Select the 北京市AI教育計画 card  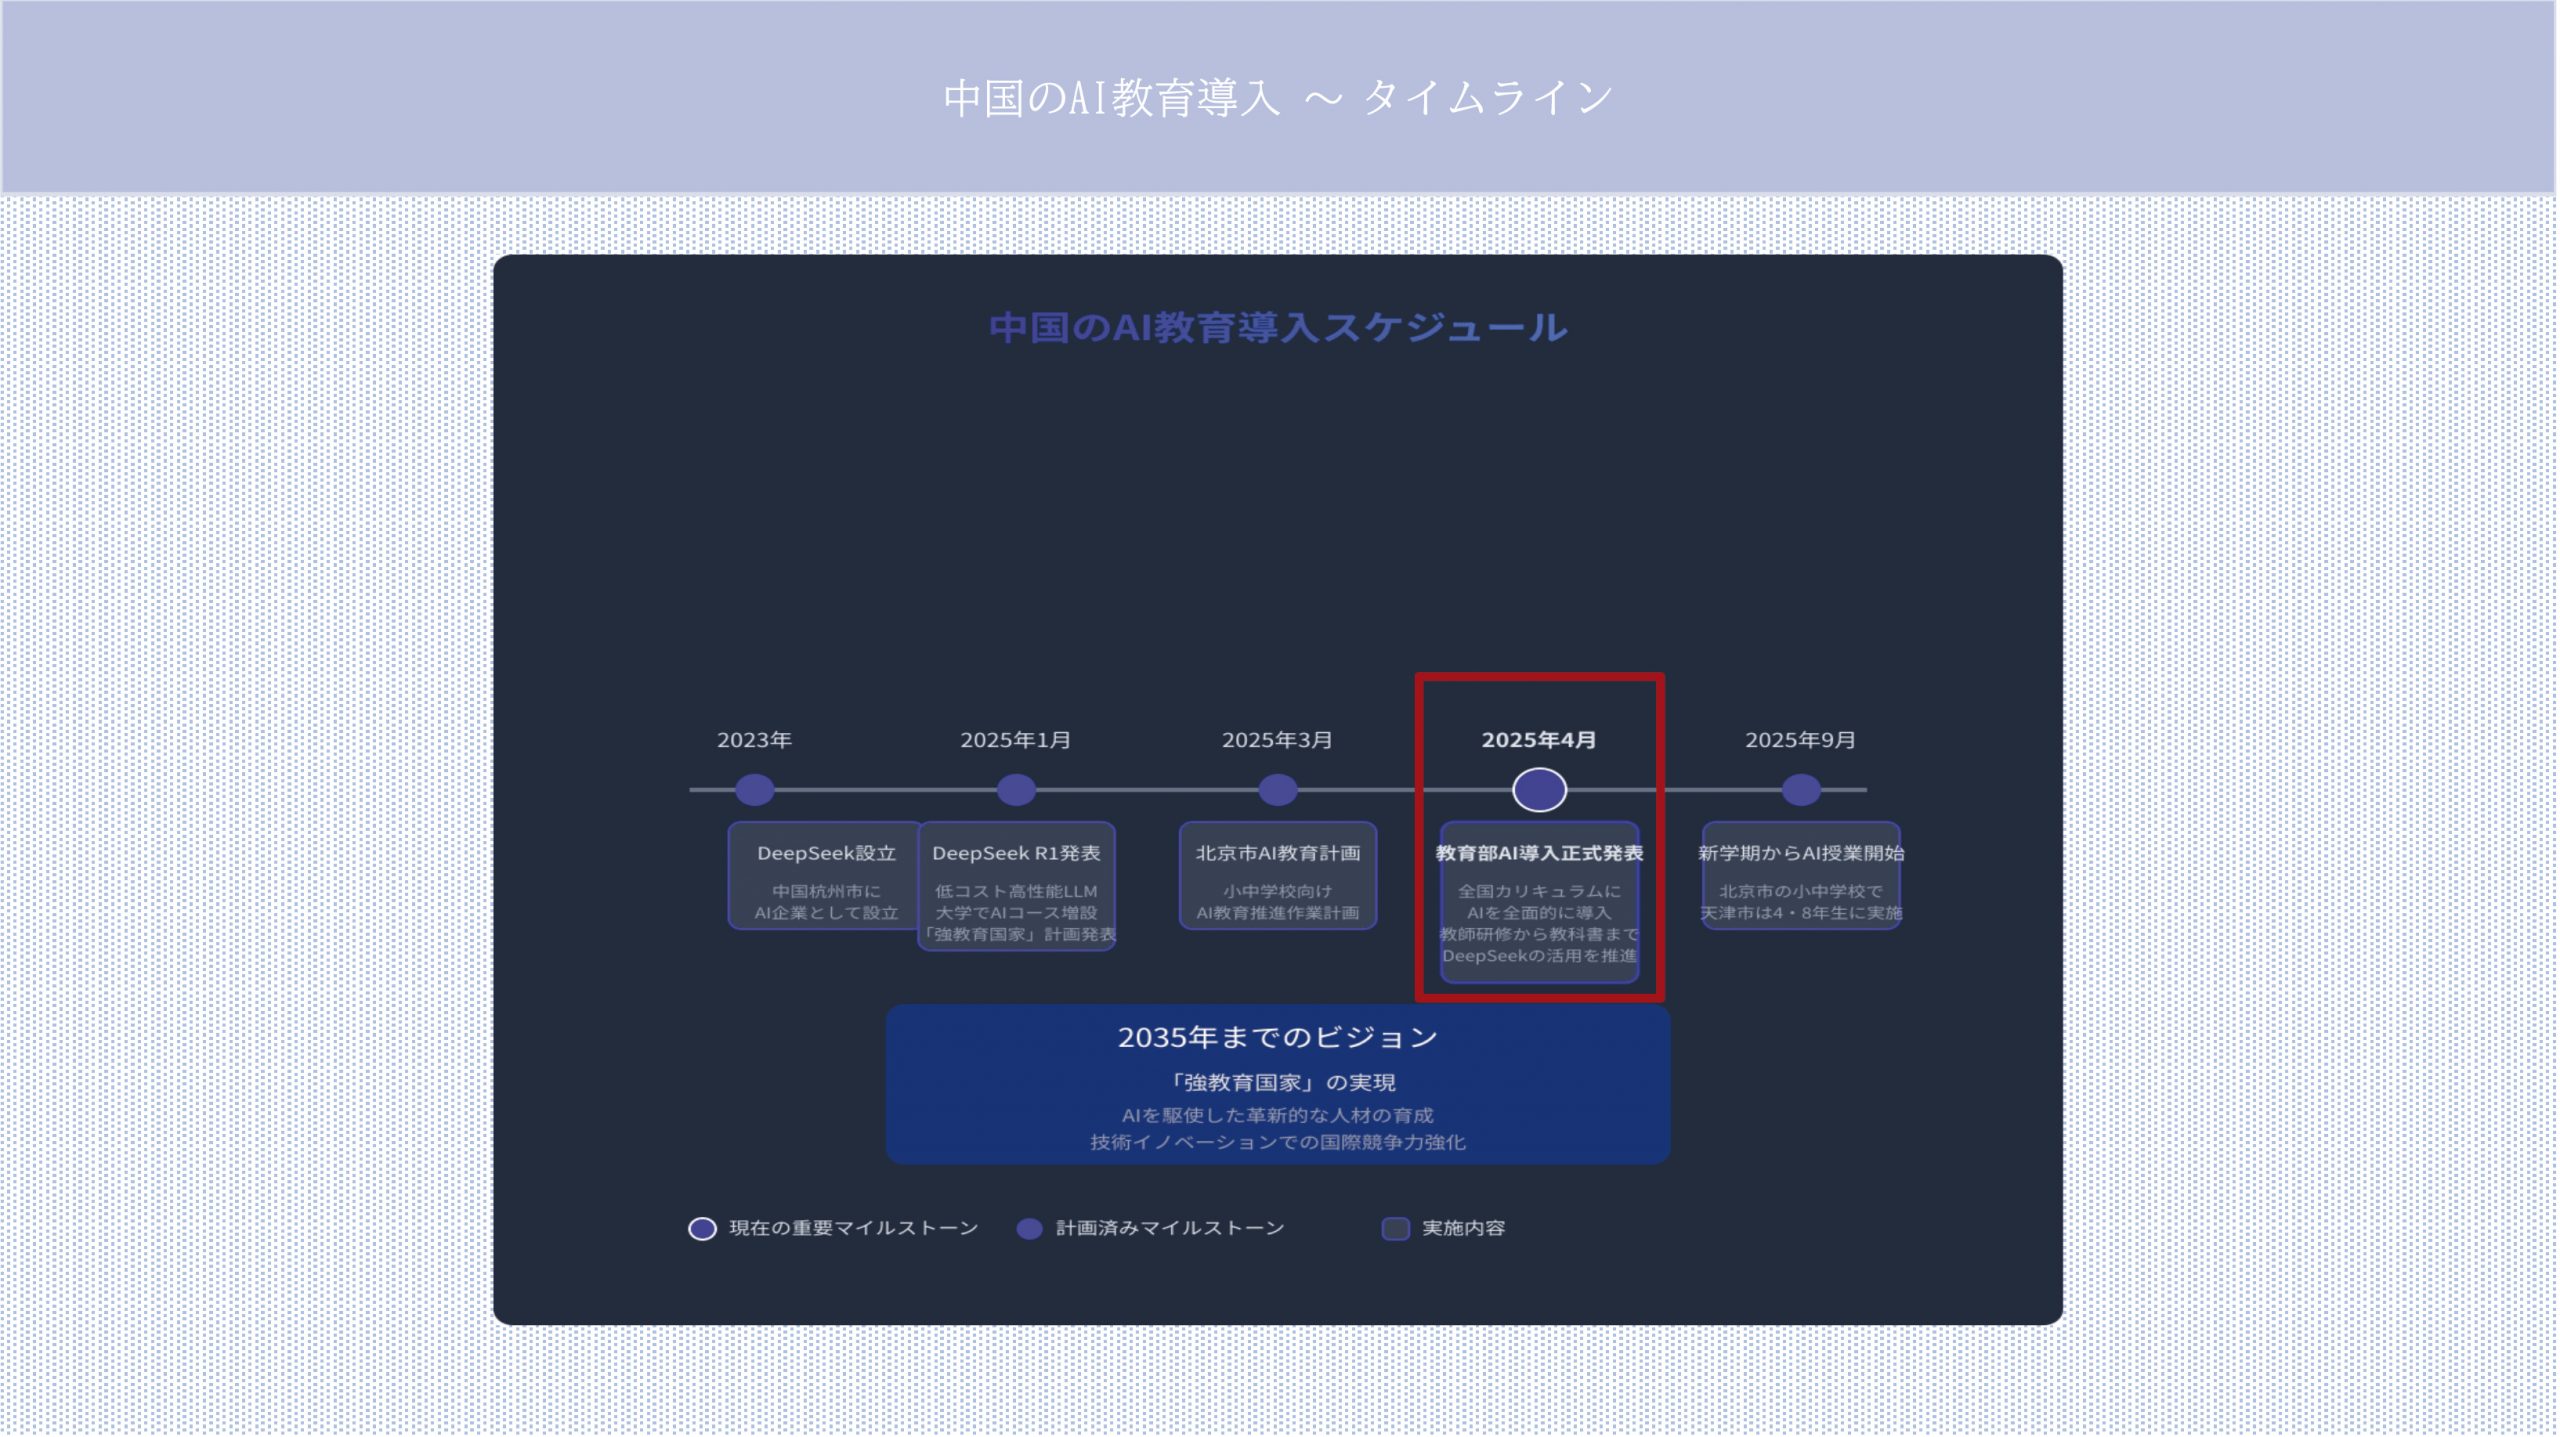coord(1278,876)
